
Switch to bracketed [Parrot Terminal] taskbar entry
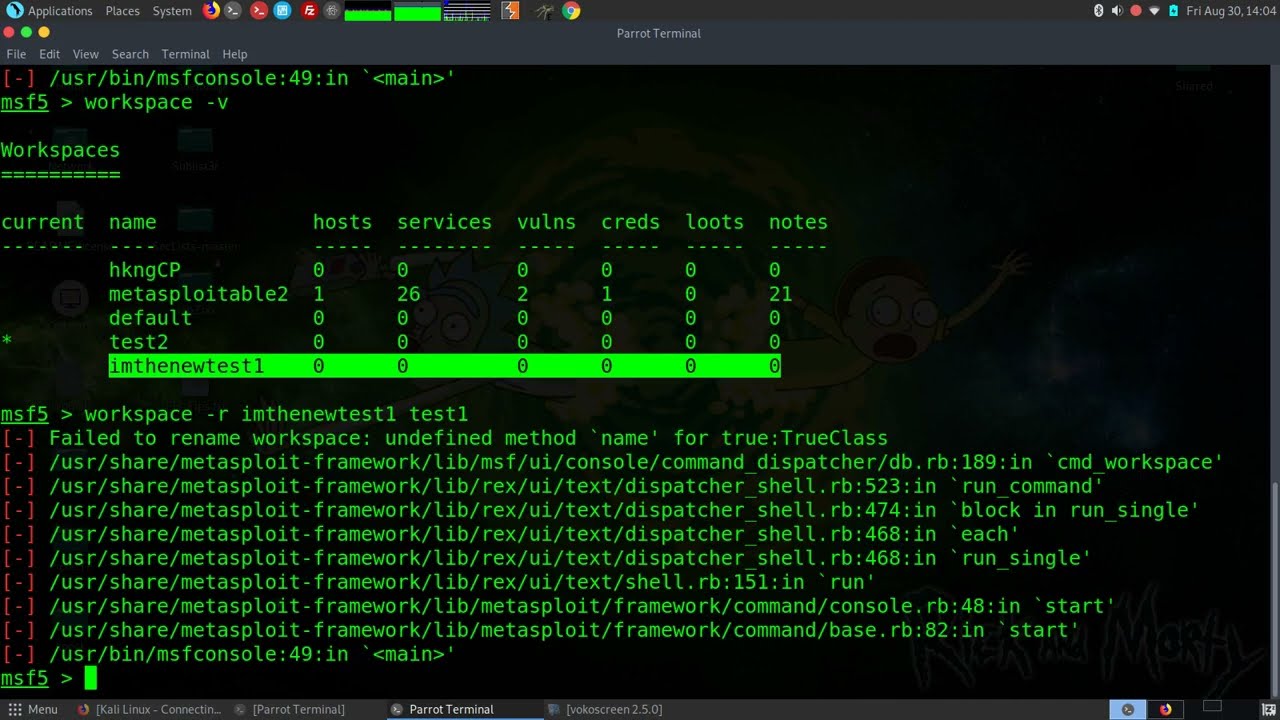[x=290, y=709]
